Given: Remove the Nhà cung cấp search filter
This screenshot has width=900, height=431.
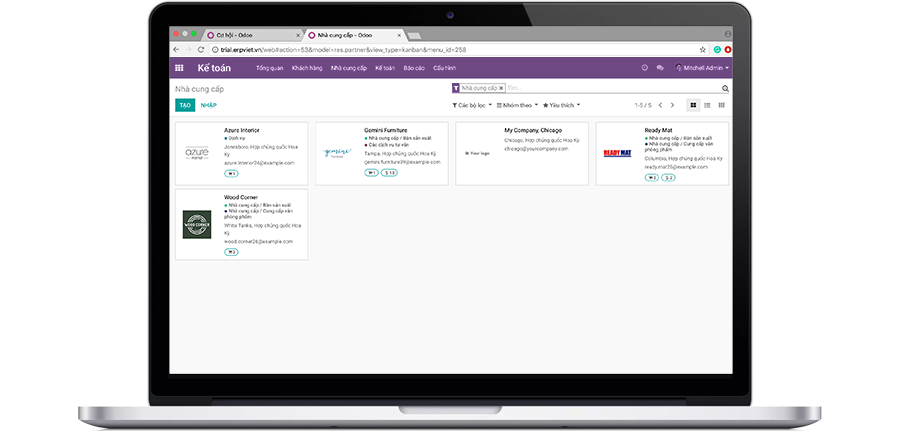Looking at the screenshot, I should click(501, 88).
